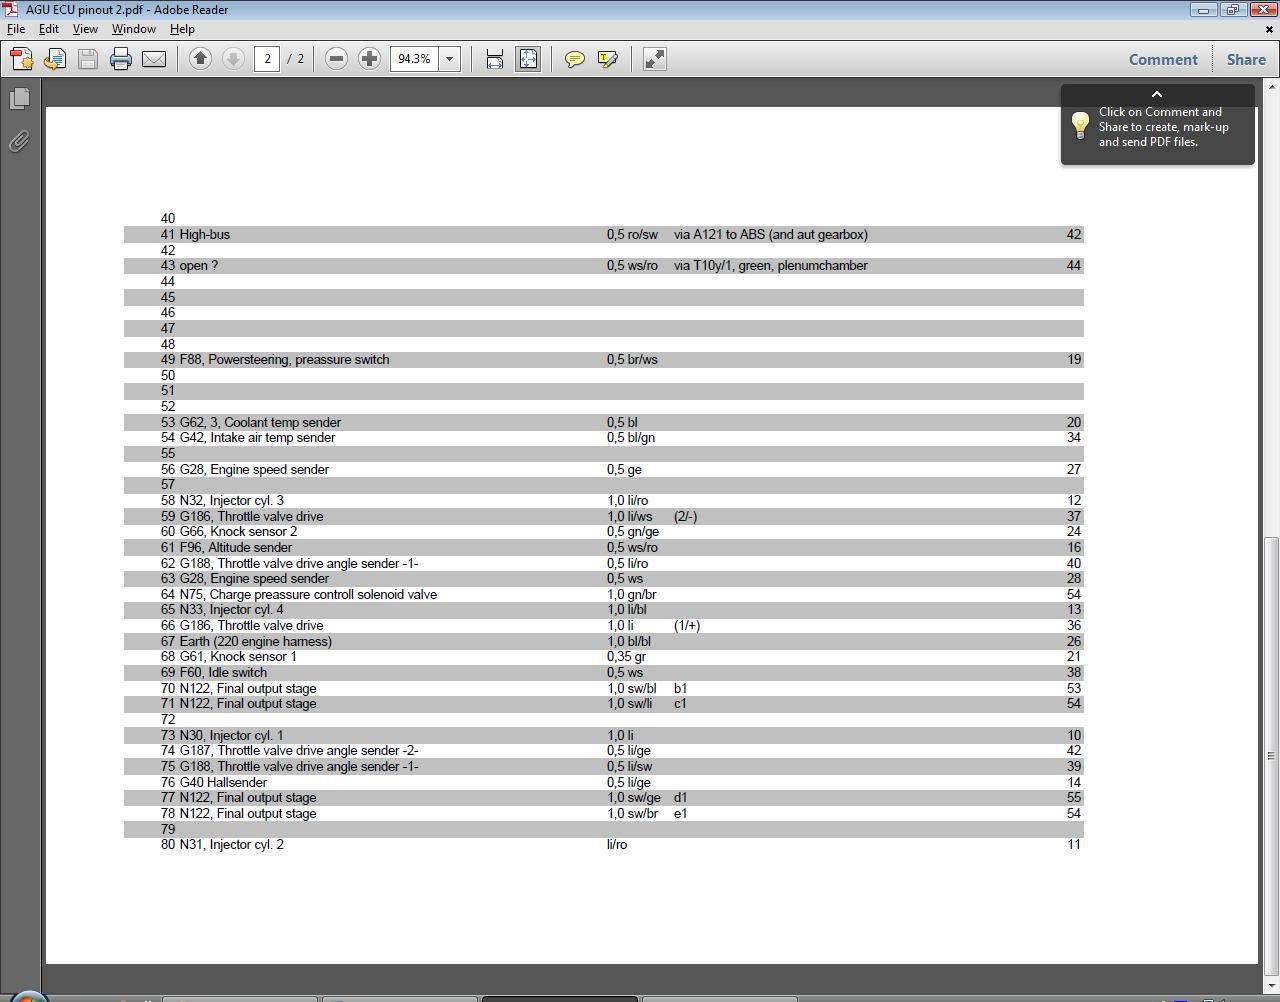Toggle scrolling fit width mode
1280x1002 pixels.
pos(495,59)
